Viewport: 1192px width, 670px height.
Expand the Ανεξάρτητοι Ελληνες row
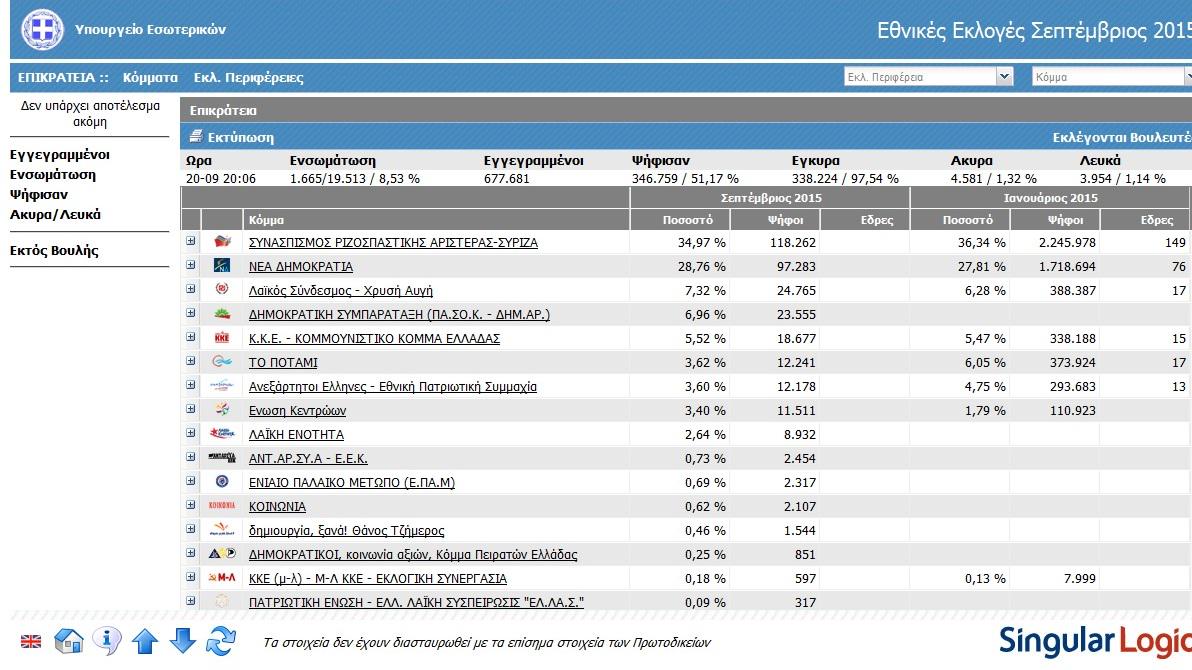coord(191,385)
